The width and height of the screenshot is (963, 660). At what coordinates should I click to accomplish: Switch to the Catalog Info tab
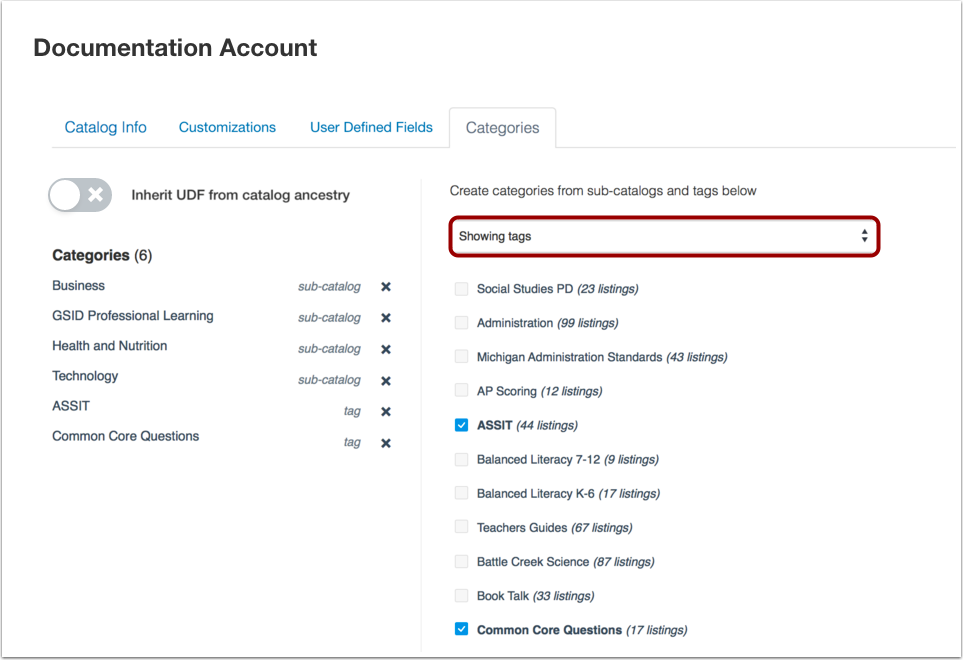coord(105,127)
